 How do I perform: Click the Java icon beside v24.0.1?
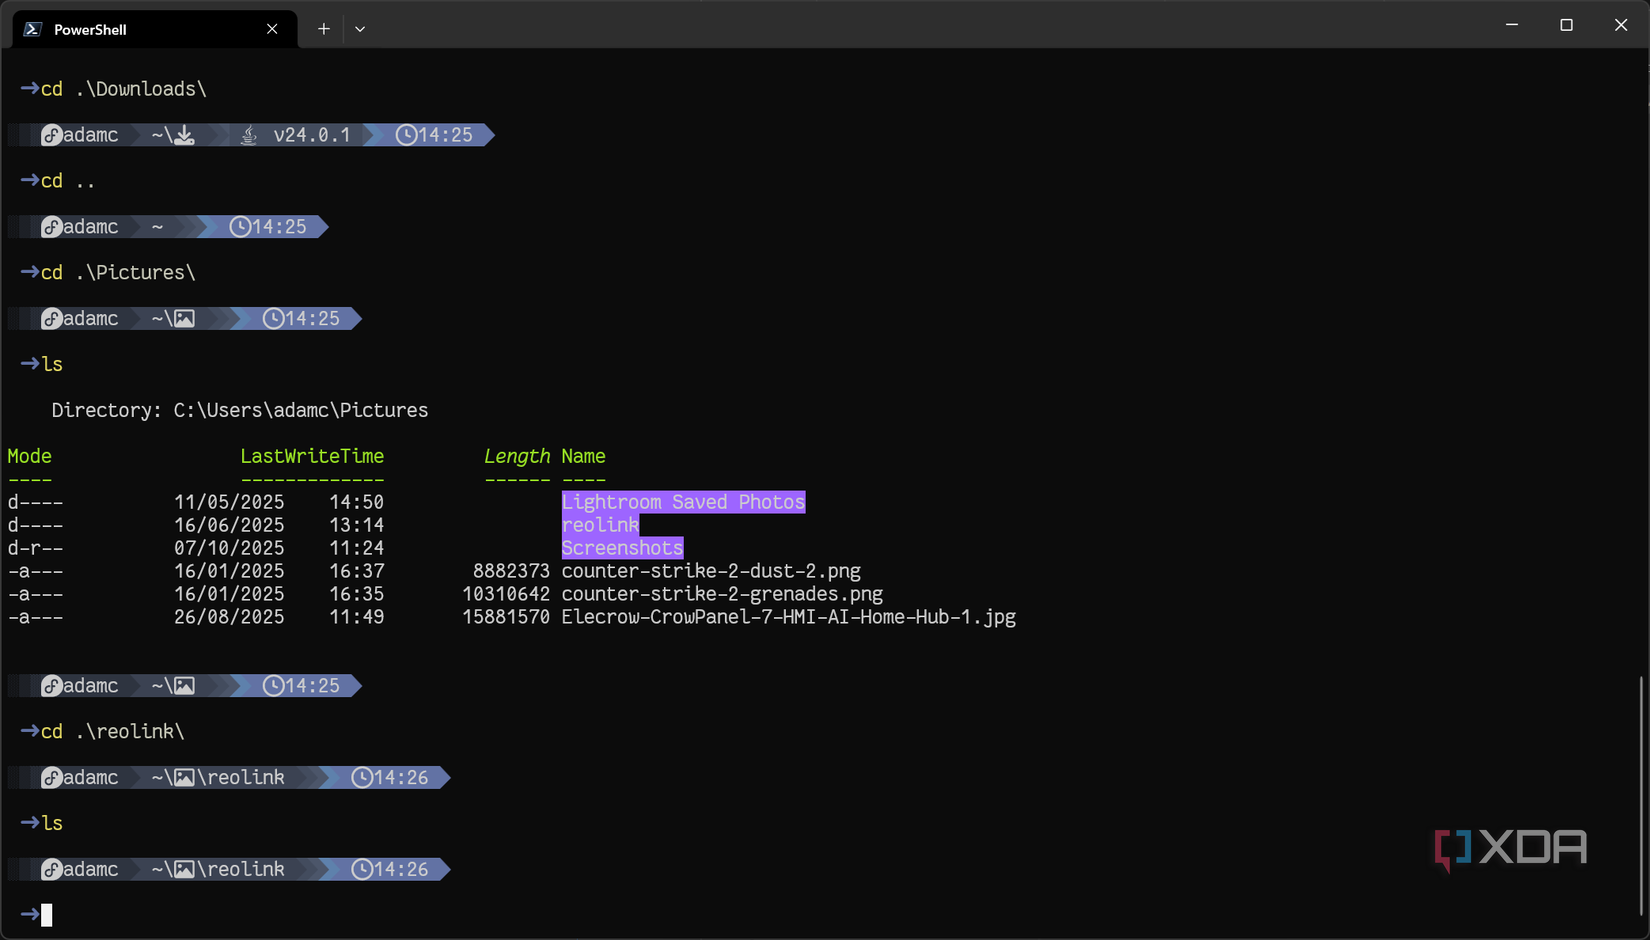pos(249,135)
